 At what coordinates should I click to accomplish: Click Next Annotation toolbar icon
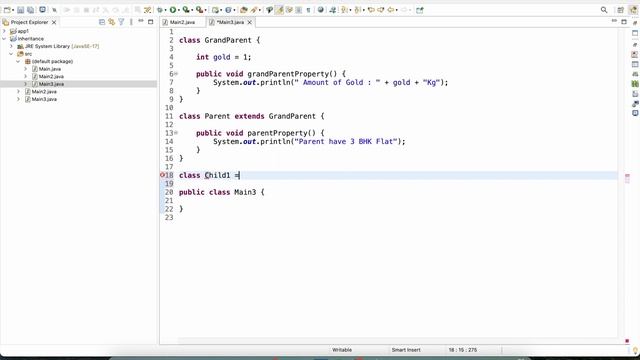click(x=344, y=10)
